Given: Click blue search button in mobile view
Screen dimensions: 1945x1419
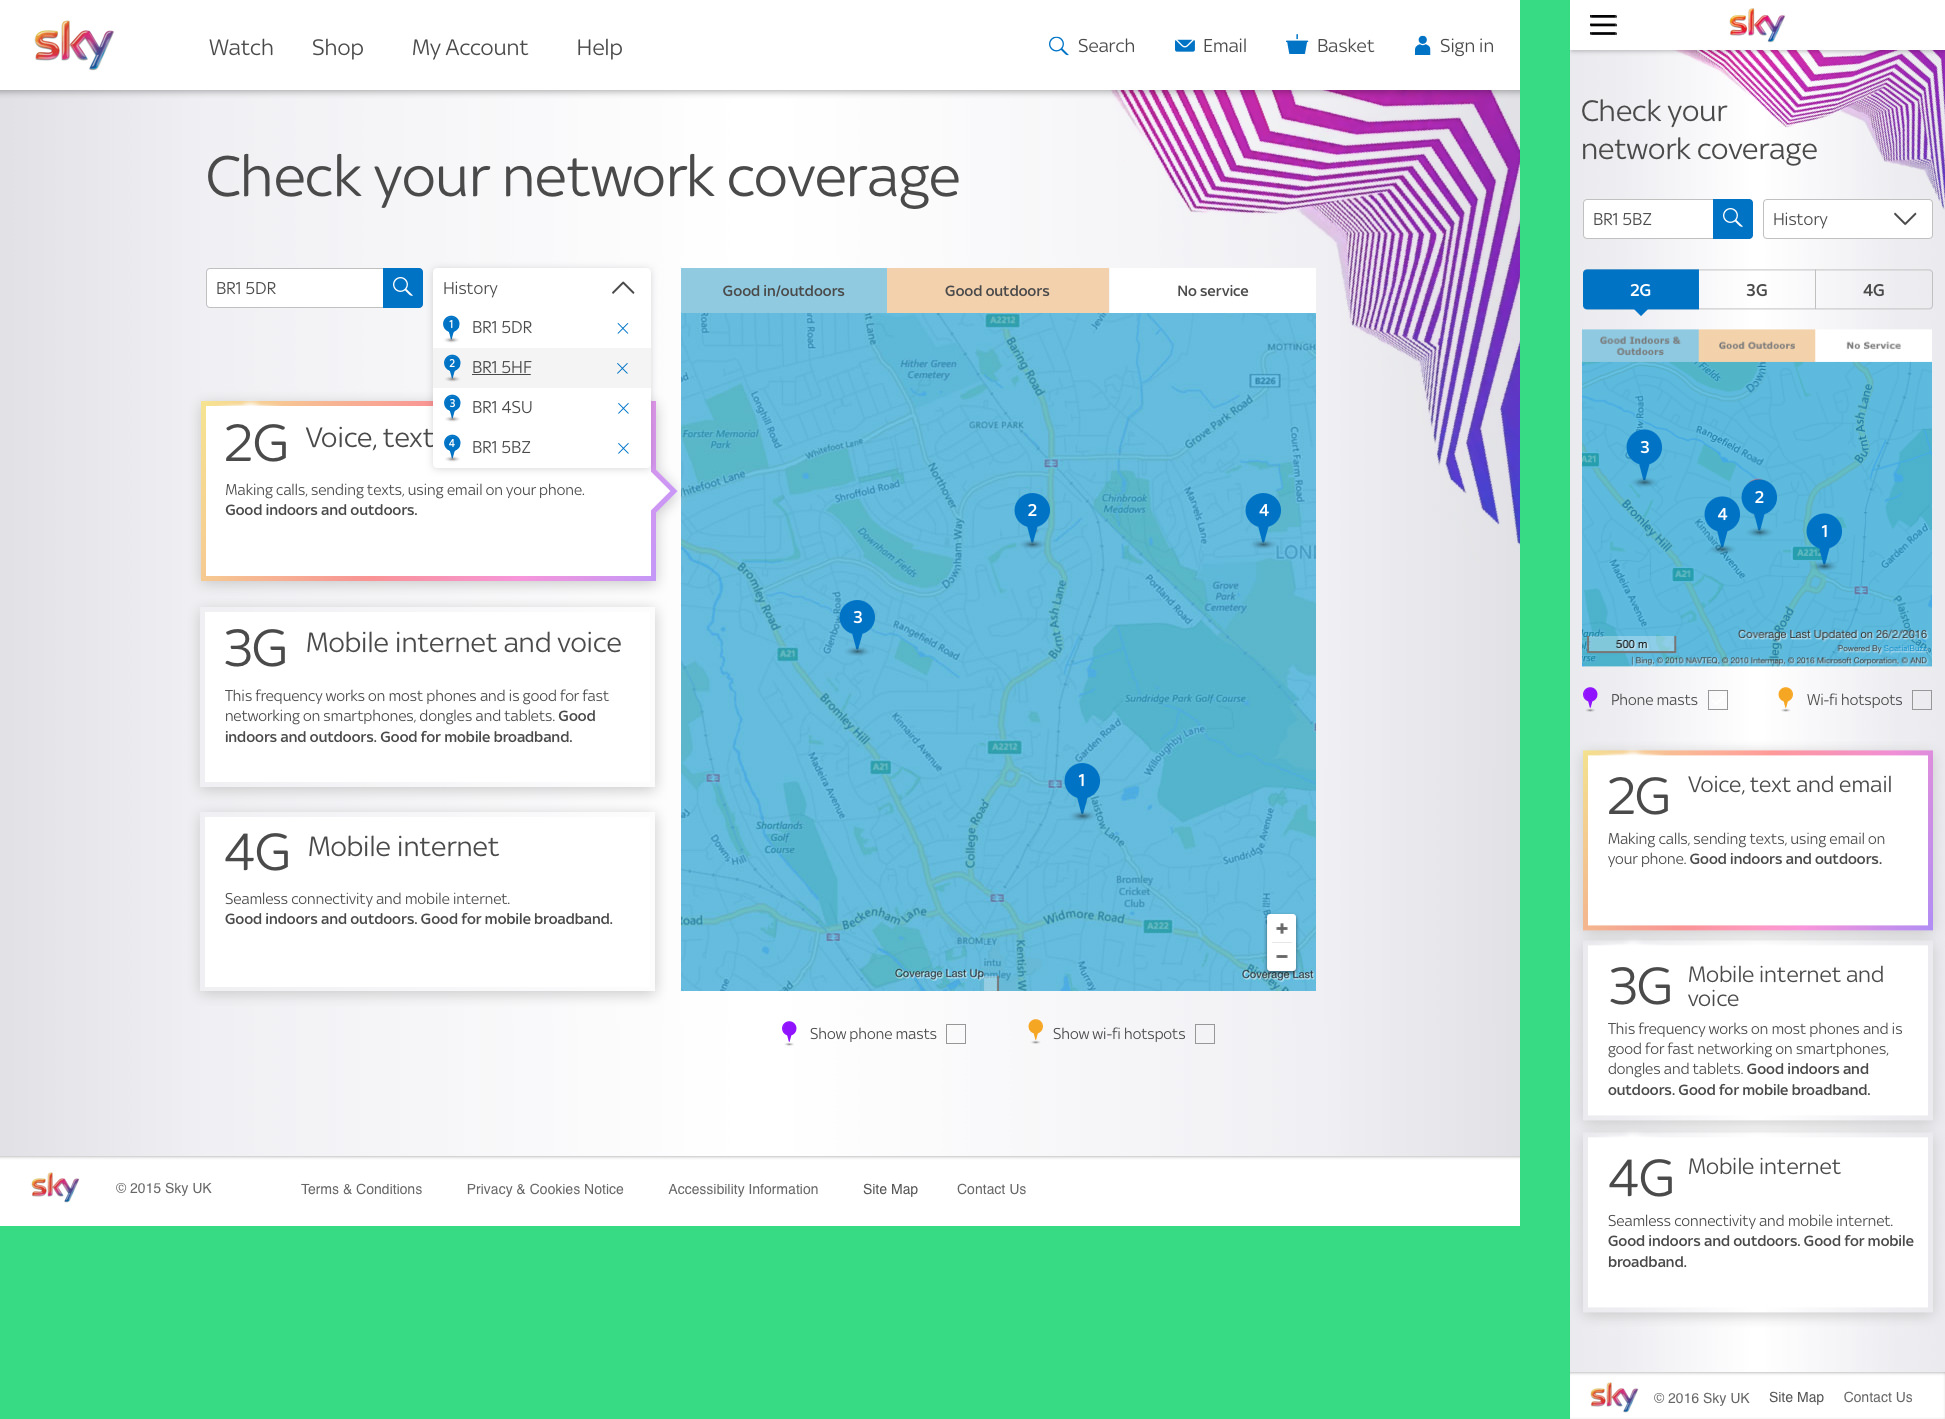Looking at the screenshot, I should (1733, 219).
